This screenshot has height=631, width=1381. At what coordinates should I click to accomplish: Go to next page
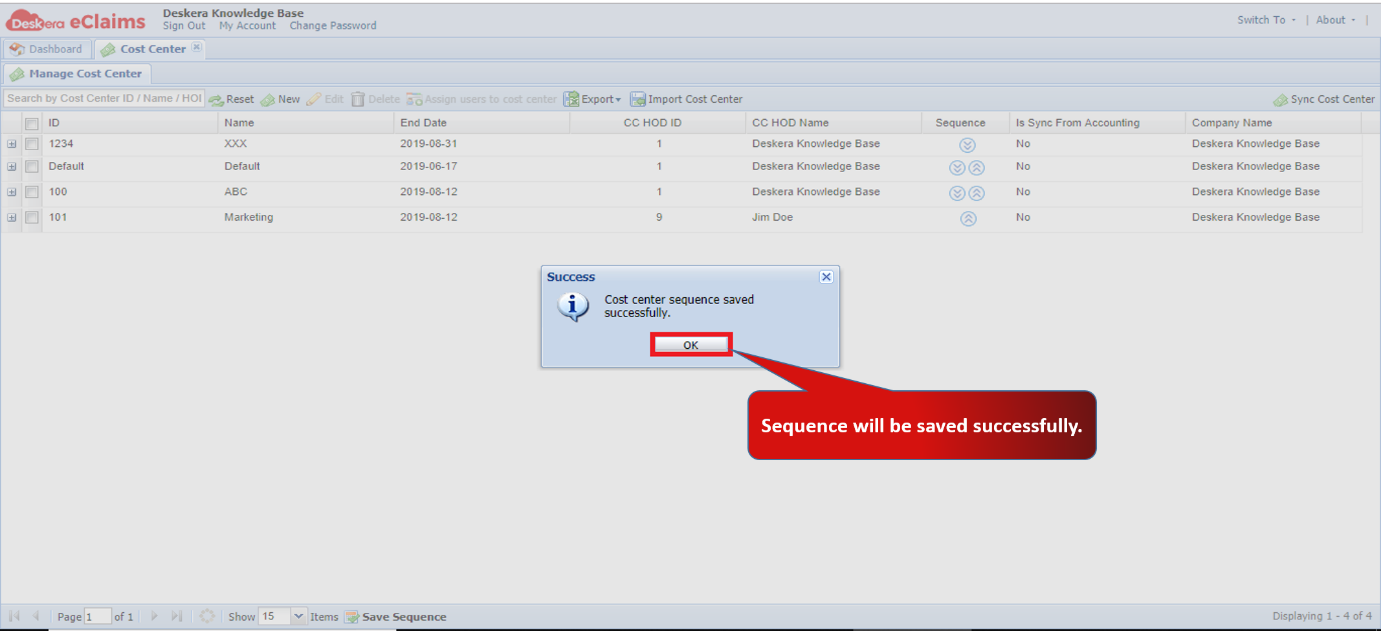click(155, 617)
